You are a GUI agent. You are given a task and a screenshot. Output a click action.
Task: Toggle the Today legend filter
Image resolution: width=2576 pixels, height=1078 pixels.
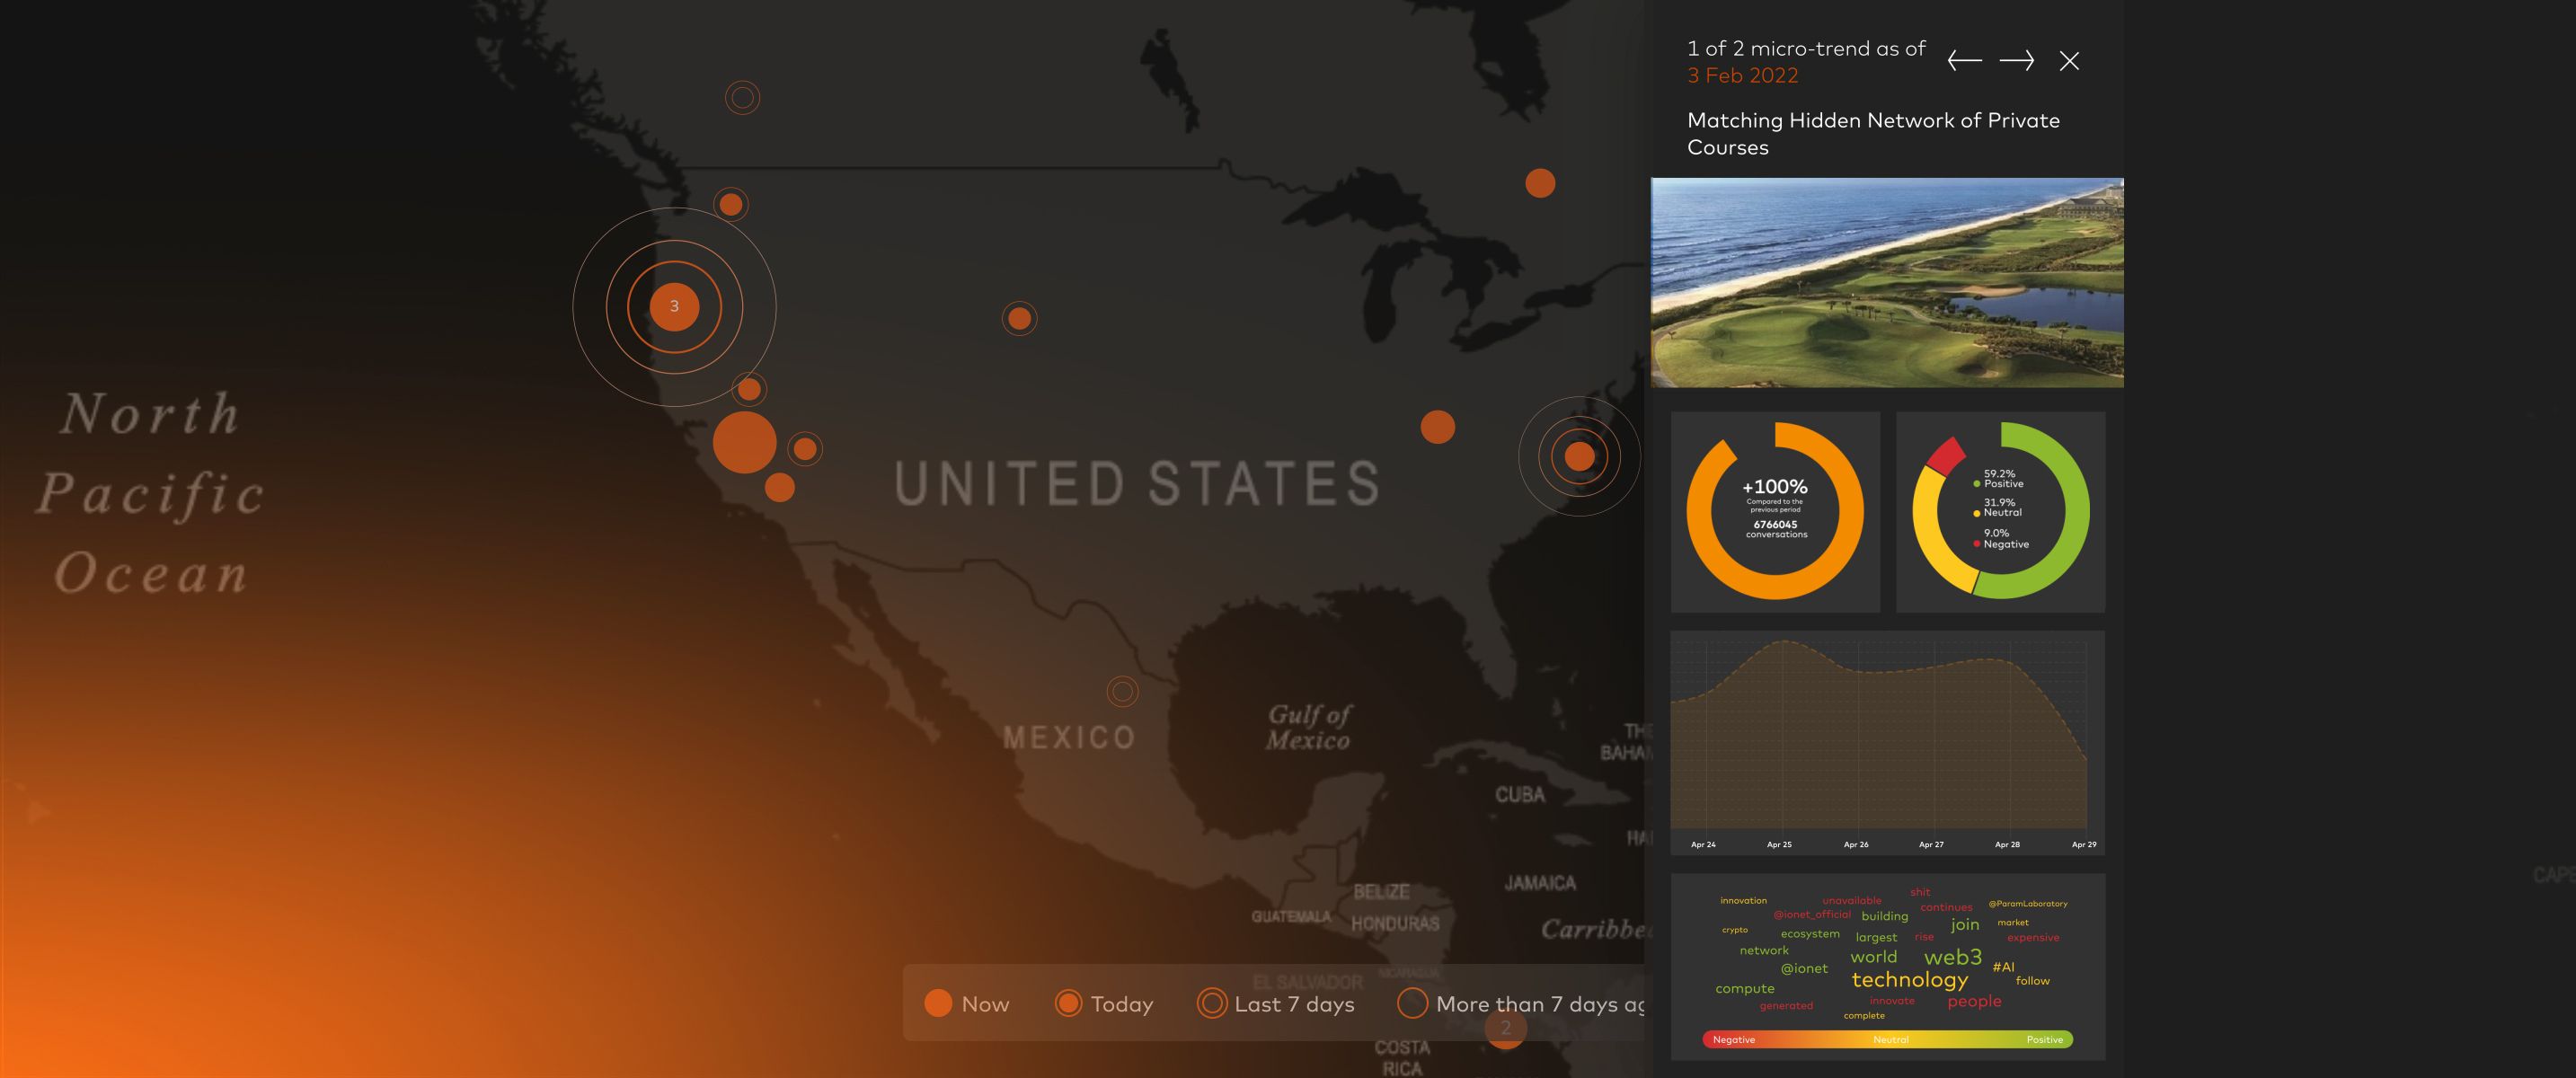click(x=1104, y=1003)
